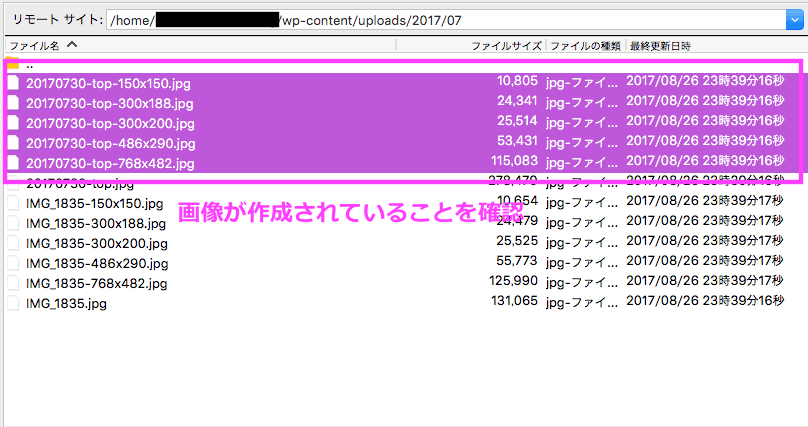
Task: Select file name IMG_1835.jpg
Action: click(x=66, y=304)
